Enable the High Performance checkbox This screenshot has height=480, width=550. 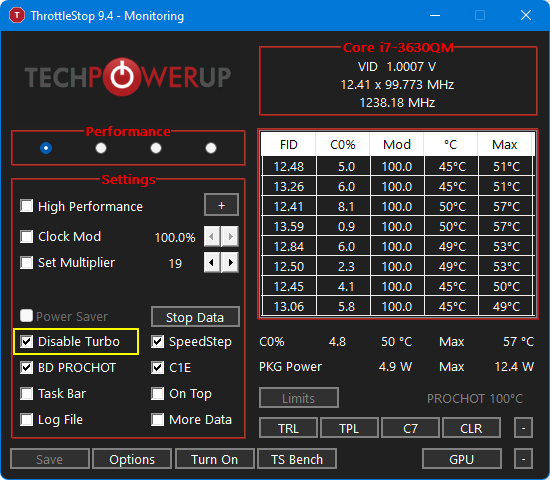pos(27,206)
